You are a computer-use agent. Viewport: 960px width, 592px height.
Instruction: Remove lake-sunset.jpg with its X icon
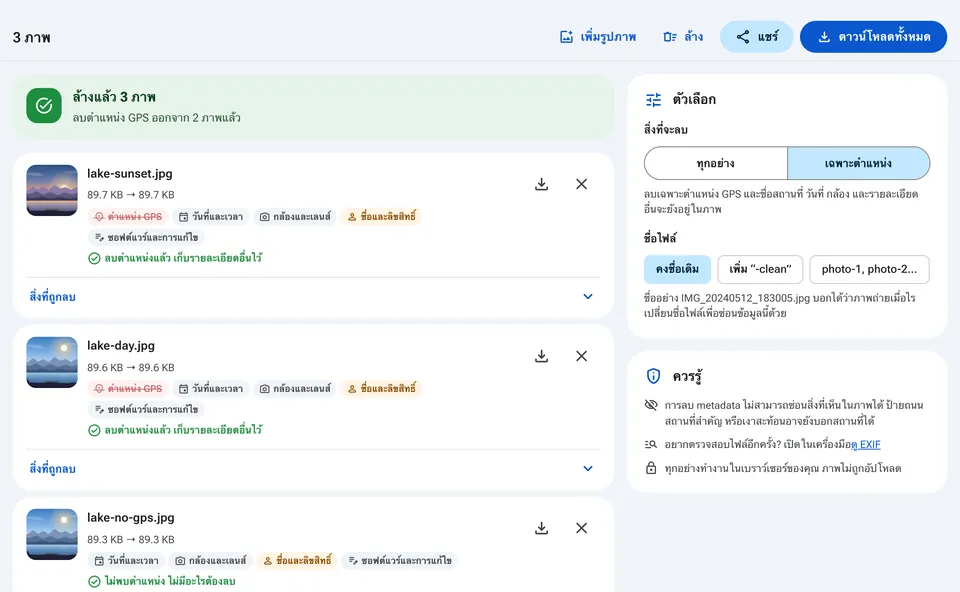pos(582,184)
